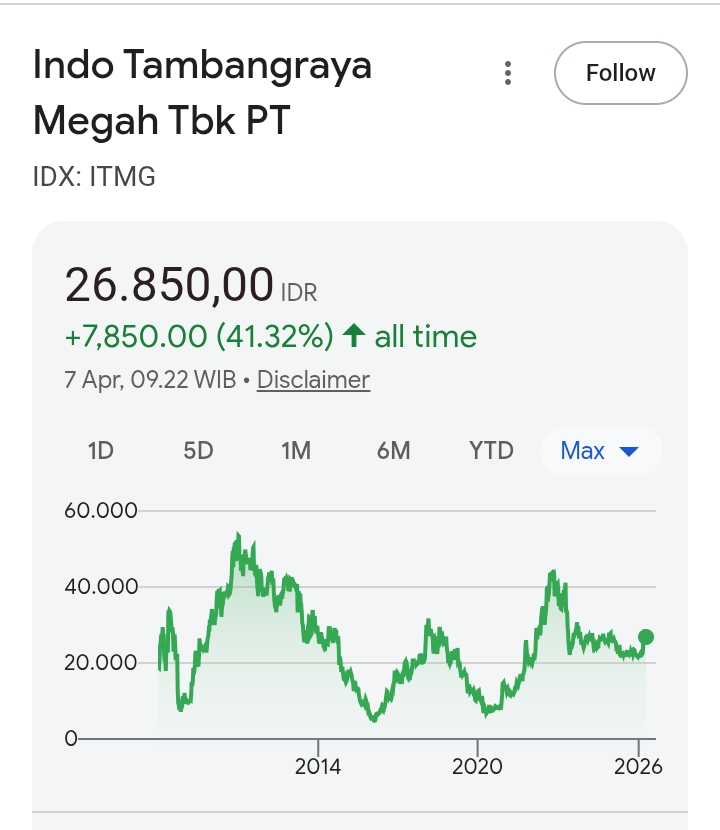Show the 1M chart range

[296, 451]
